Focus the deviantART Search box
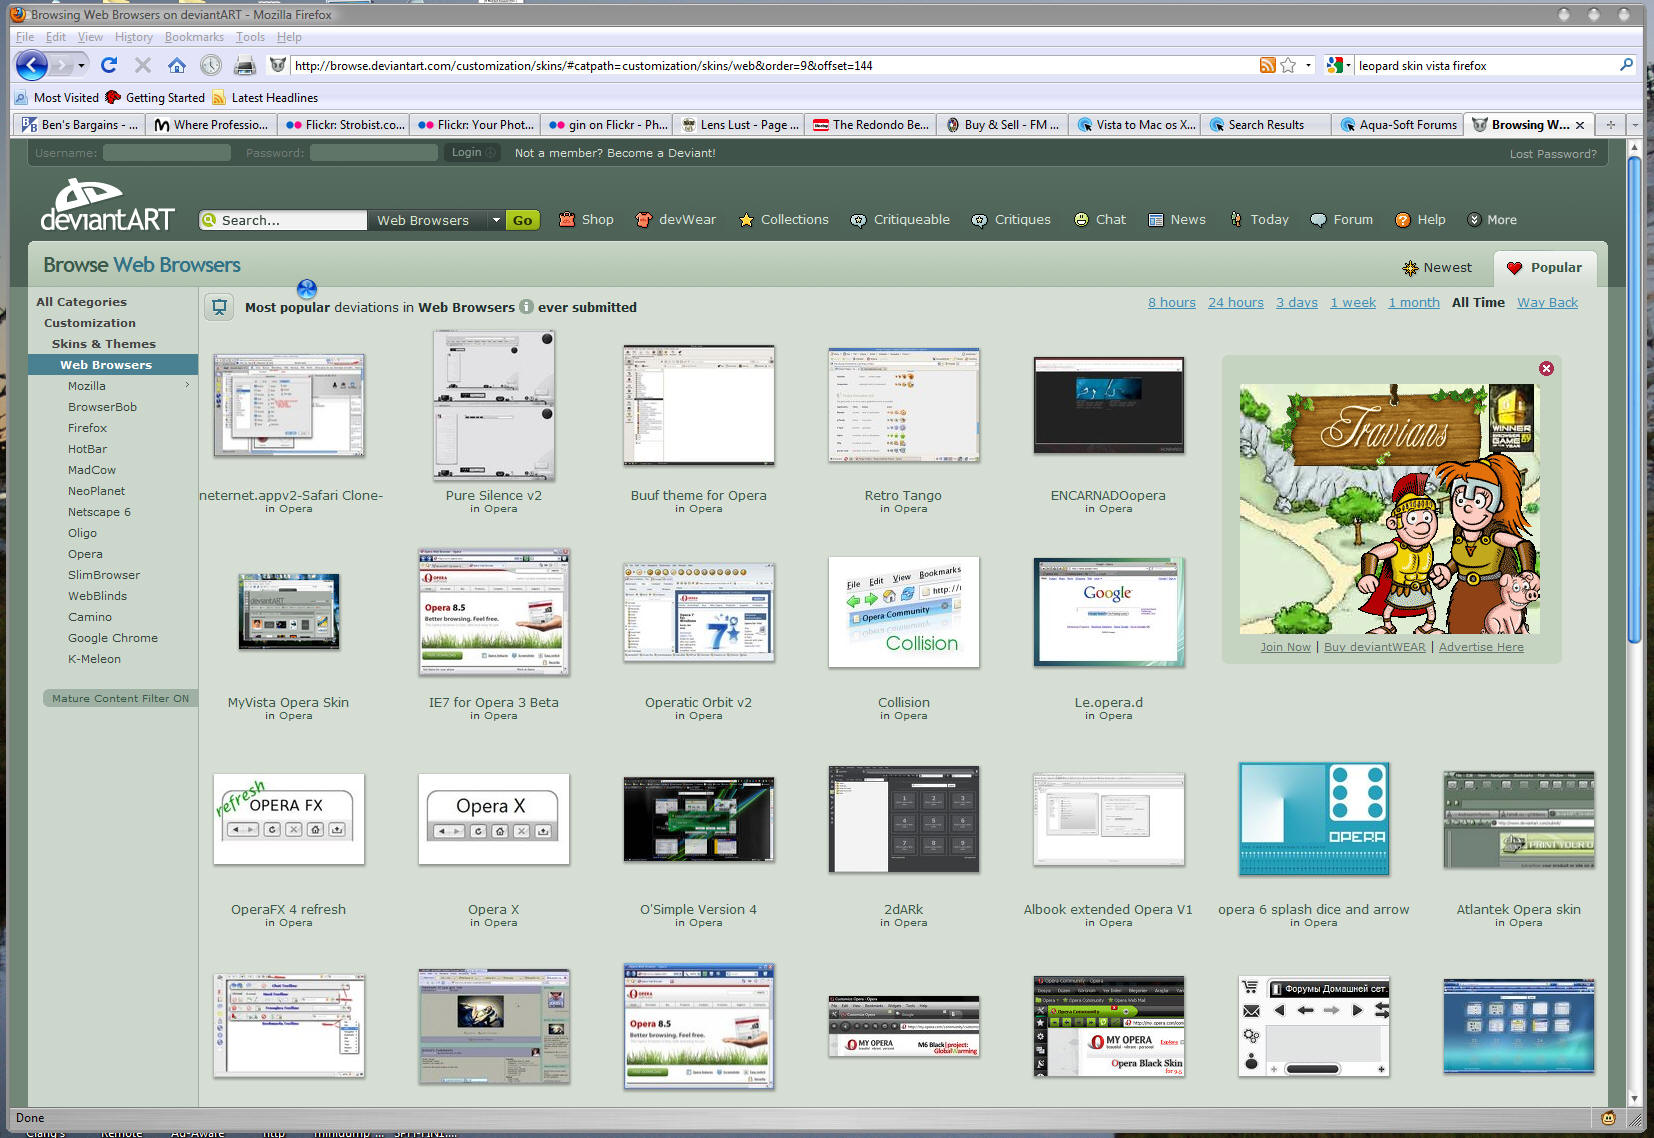The height and width of the screenshot is (1138, 1654). point(284,220)
